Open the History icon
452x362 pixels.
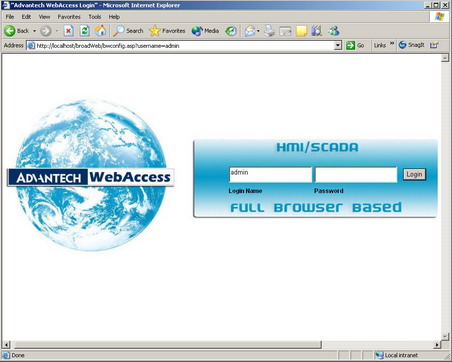click(231, 31)
